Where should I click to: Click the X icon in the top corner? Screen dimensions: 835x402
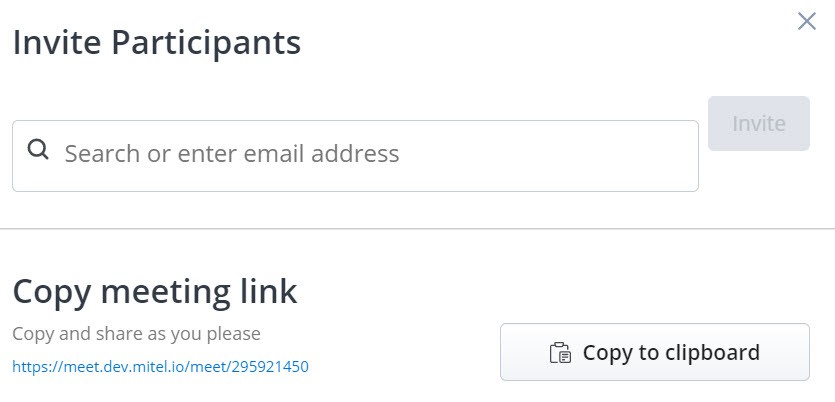coord(806,21)
